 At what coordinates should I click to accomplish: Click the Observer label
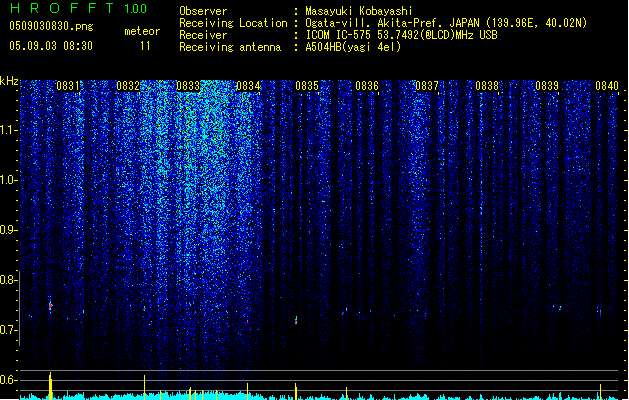coord(203,11)
